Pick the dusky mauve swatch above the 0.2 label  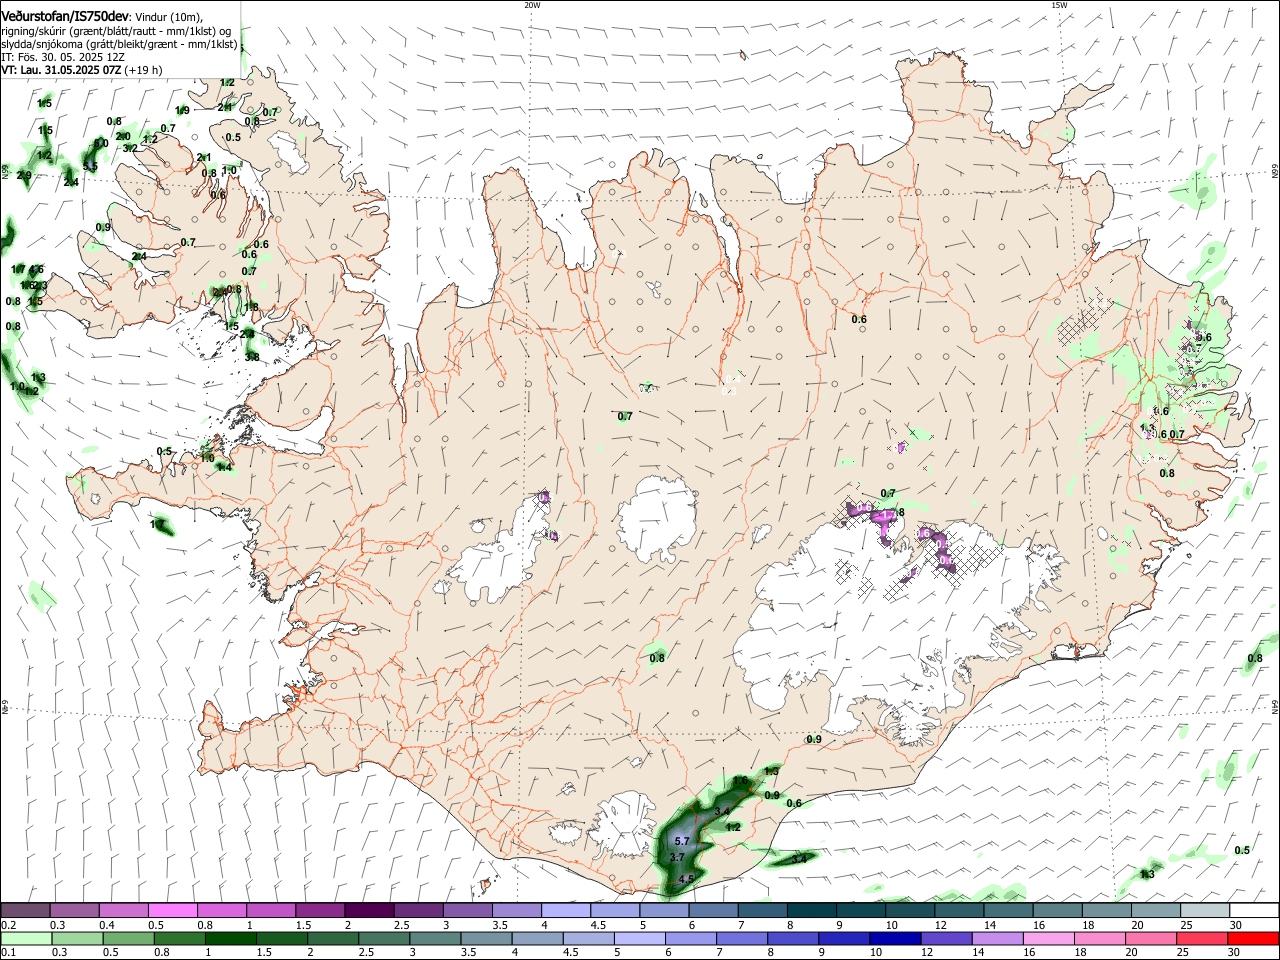tap(25, 911)
